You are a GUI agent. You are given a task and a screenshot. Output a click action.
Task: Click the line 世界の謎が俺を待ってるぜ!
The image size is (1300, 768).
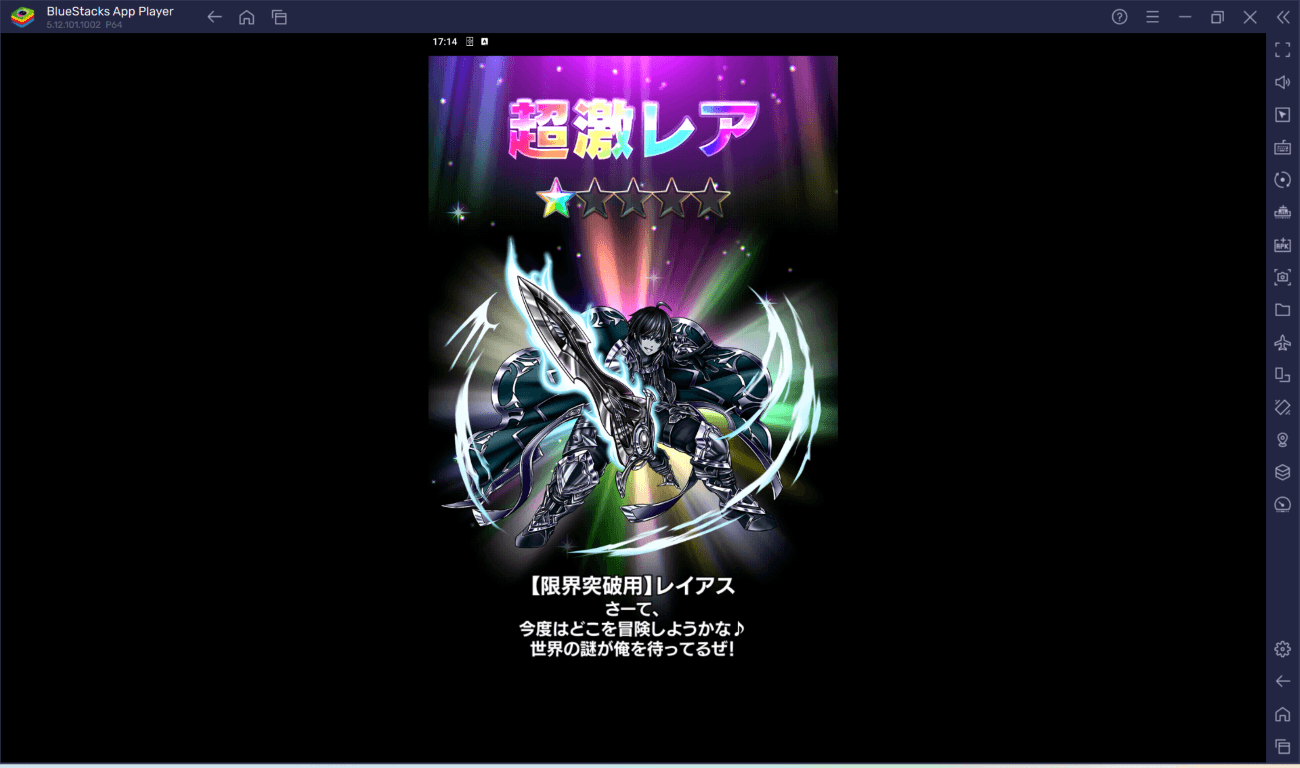633,649
